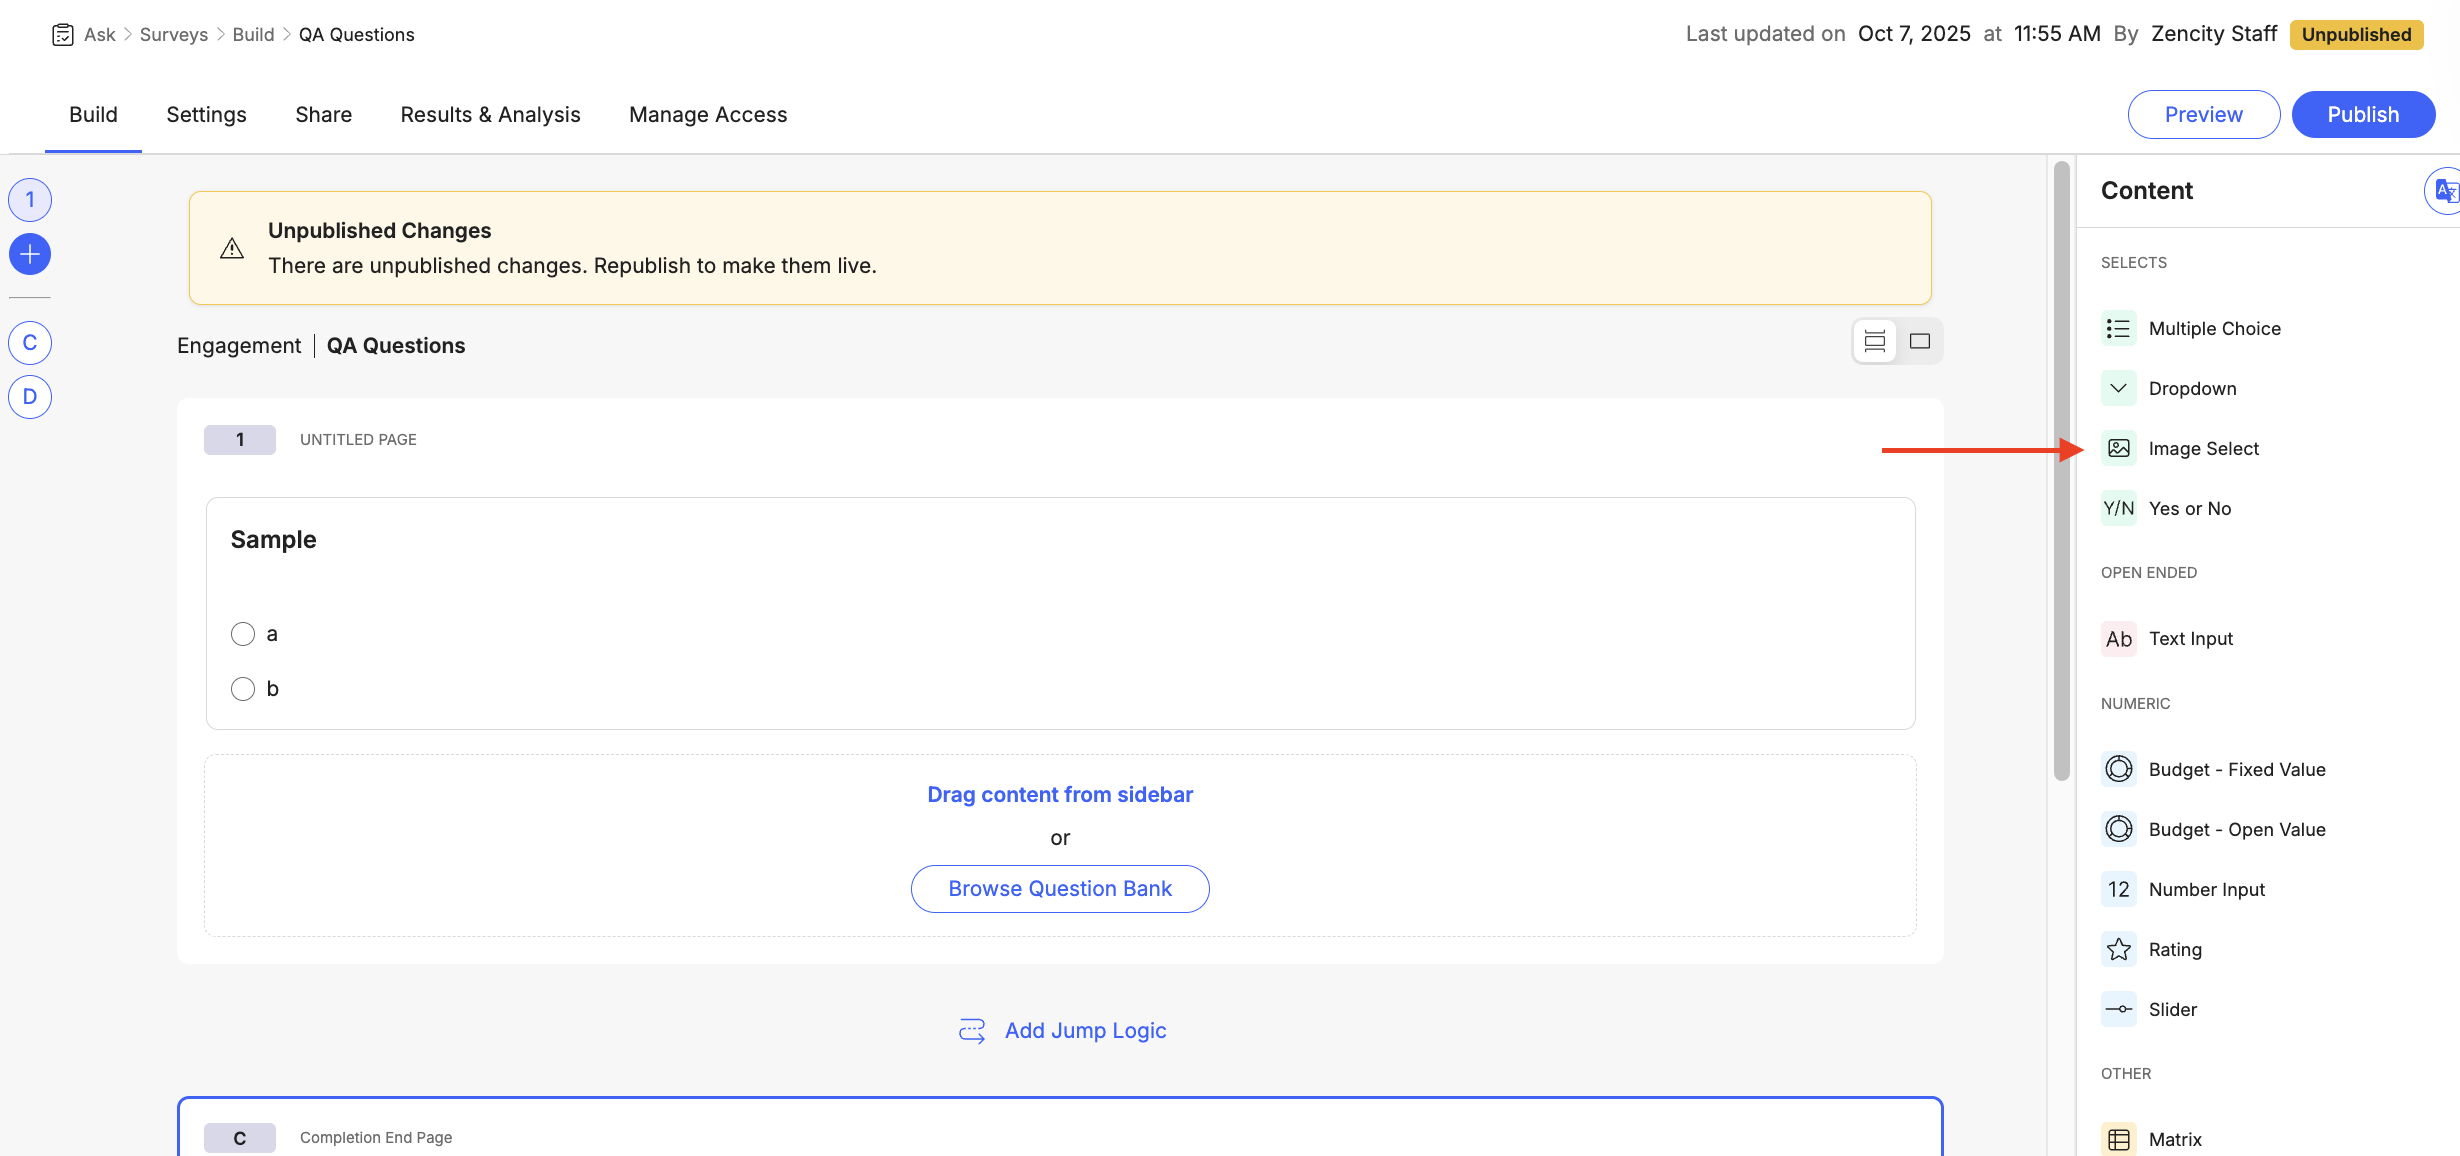The height and width of the screenshot is (1156, 2460).
Task: Click Surveys in the breadcrumb
Action: (174, 35)
